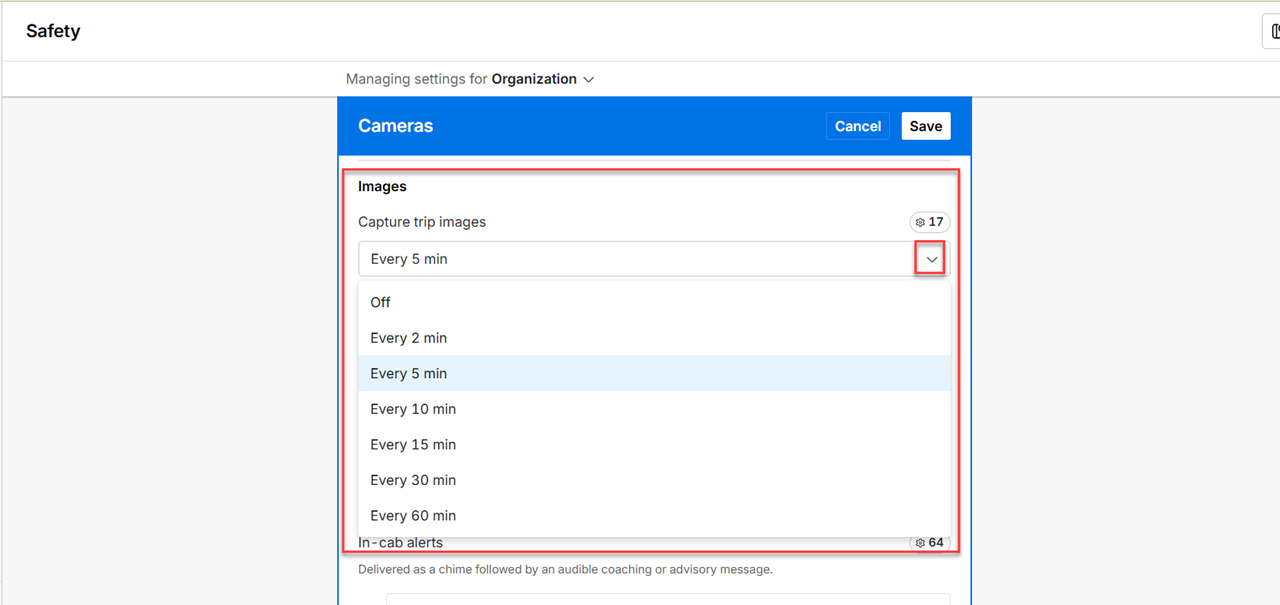Image resolution: width=1280 pixels, height=605 pixels.
Task: Choose Every 30 min from the list
Action: pos(413,480)
